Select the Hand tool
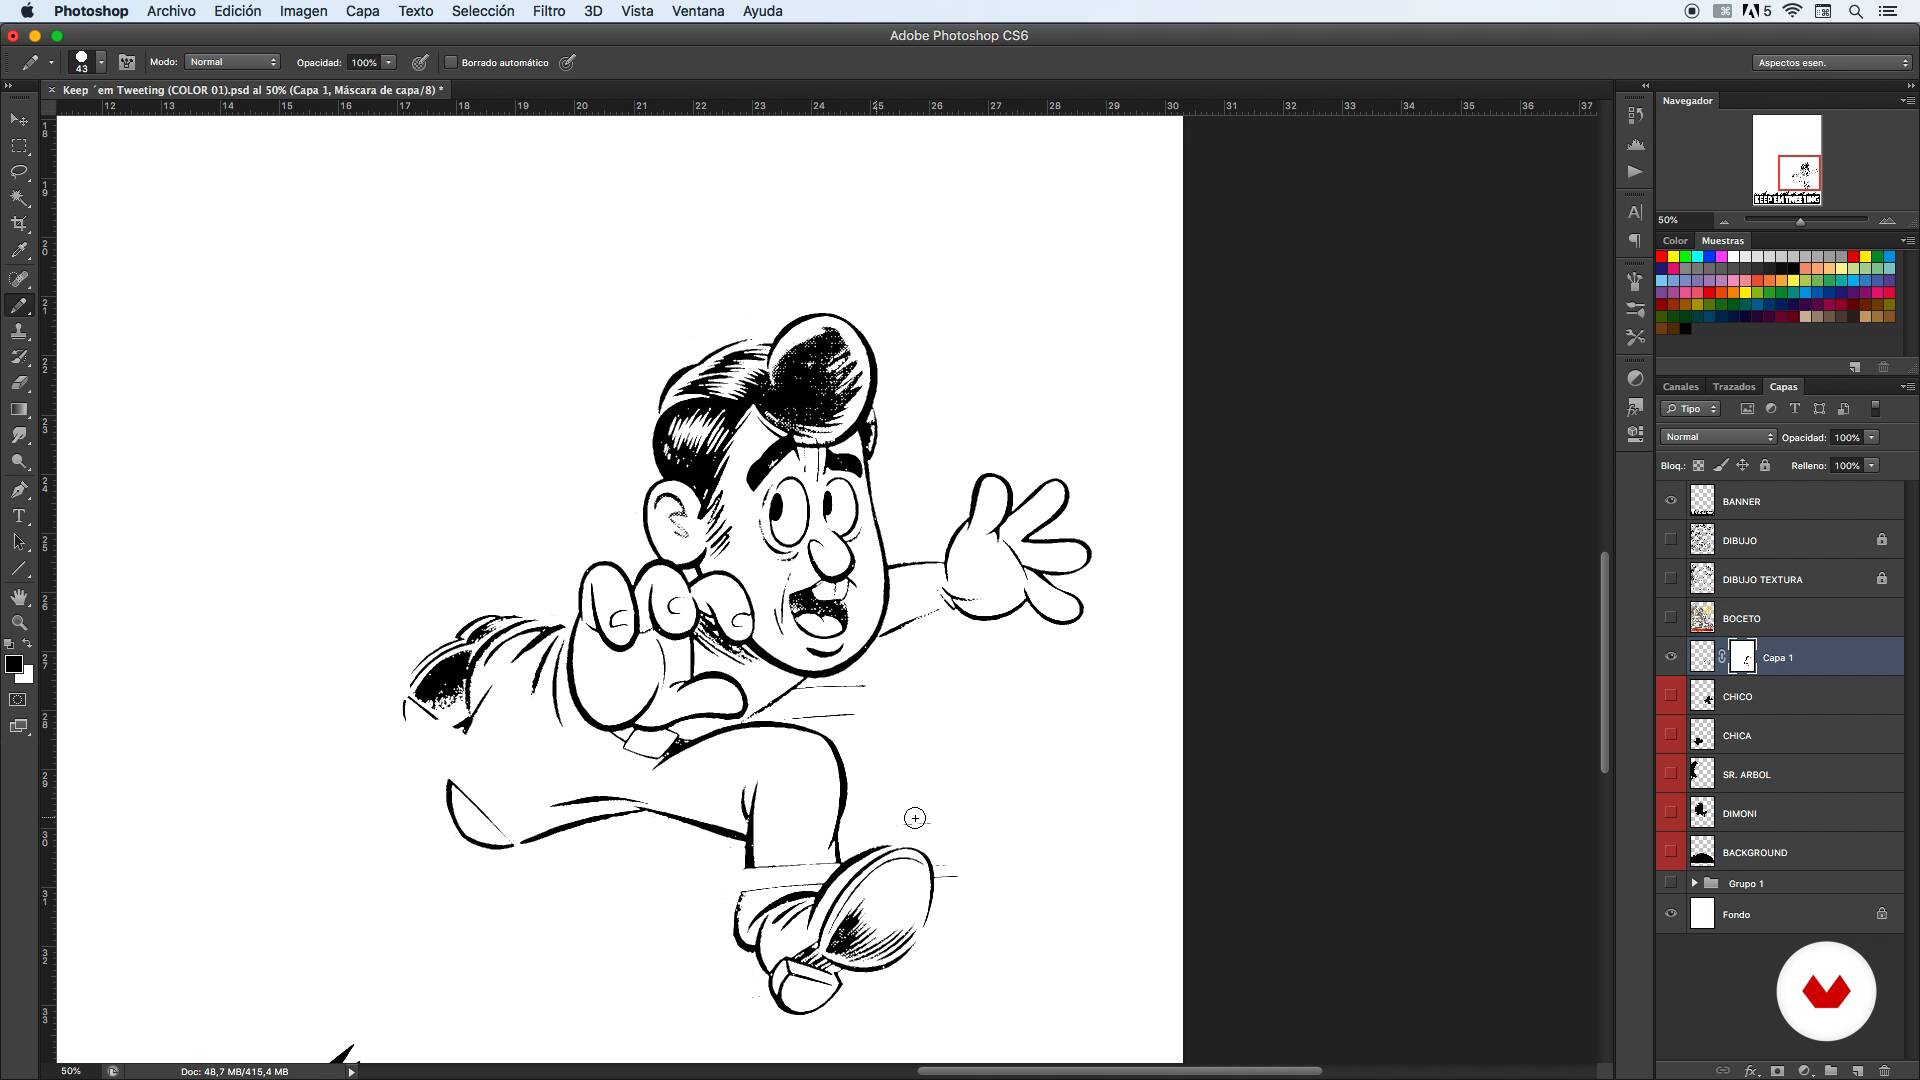Image resolution: width=1920 pixels, height=1080 pixels. [x=19, y=597]
